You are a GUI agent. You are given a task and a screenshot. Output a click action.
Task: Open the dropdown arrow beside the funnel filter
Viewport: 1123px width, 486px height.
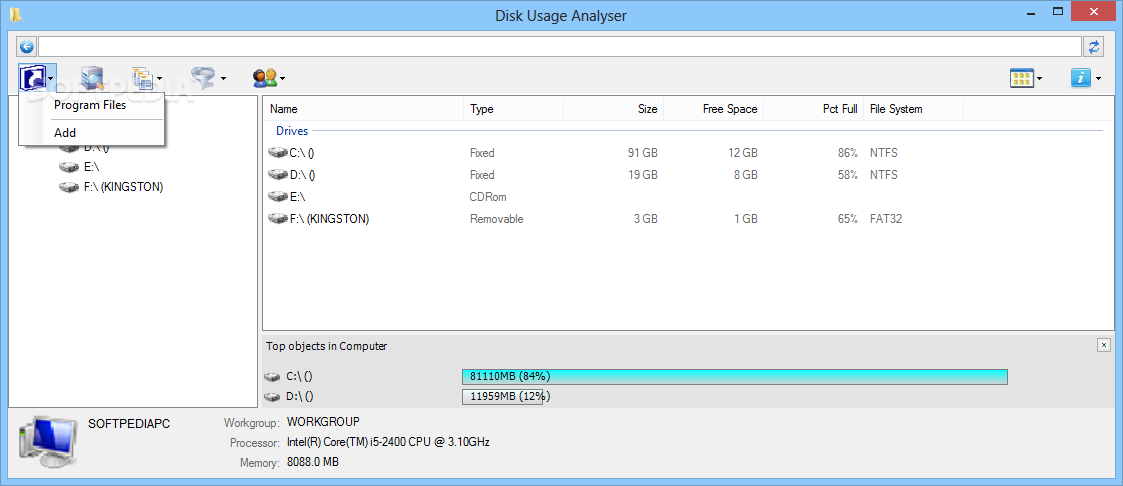[223, 78]
